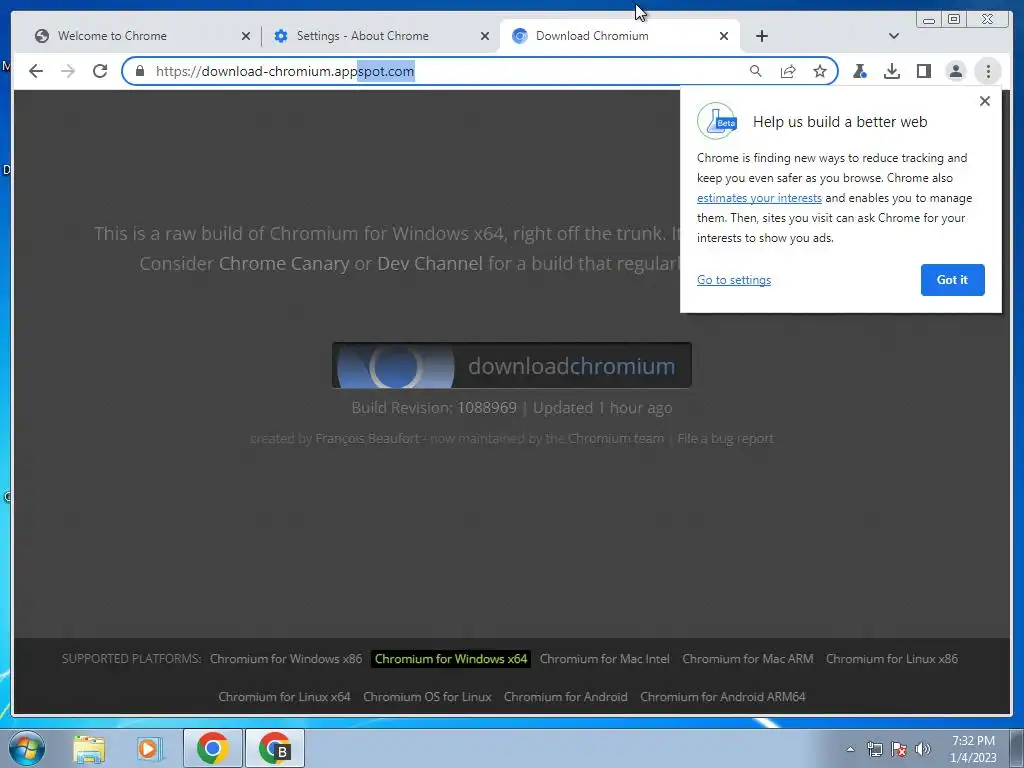
Task: Open Chrome Labs experiments flask icon
Action: [x=860, y=71]
